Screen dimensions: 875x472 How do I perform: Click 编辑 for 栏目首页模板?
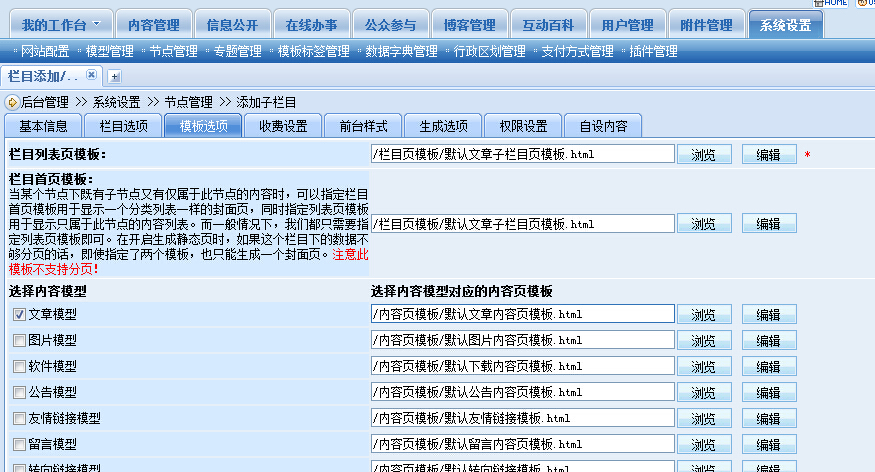[769, 224]
